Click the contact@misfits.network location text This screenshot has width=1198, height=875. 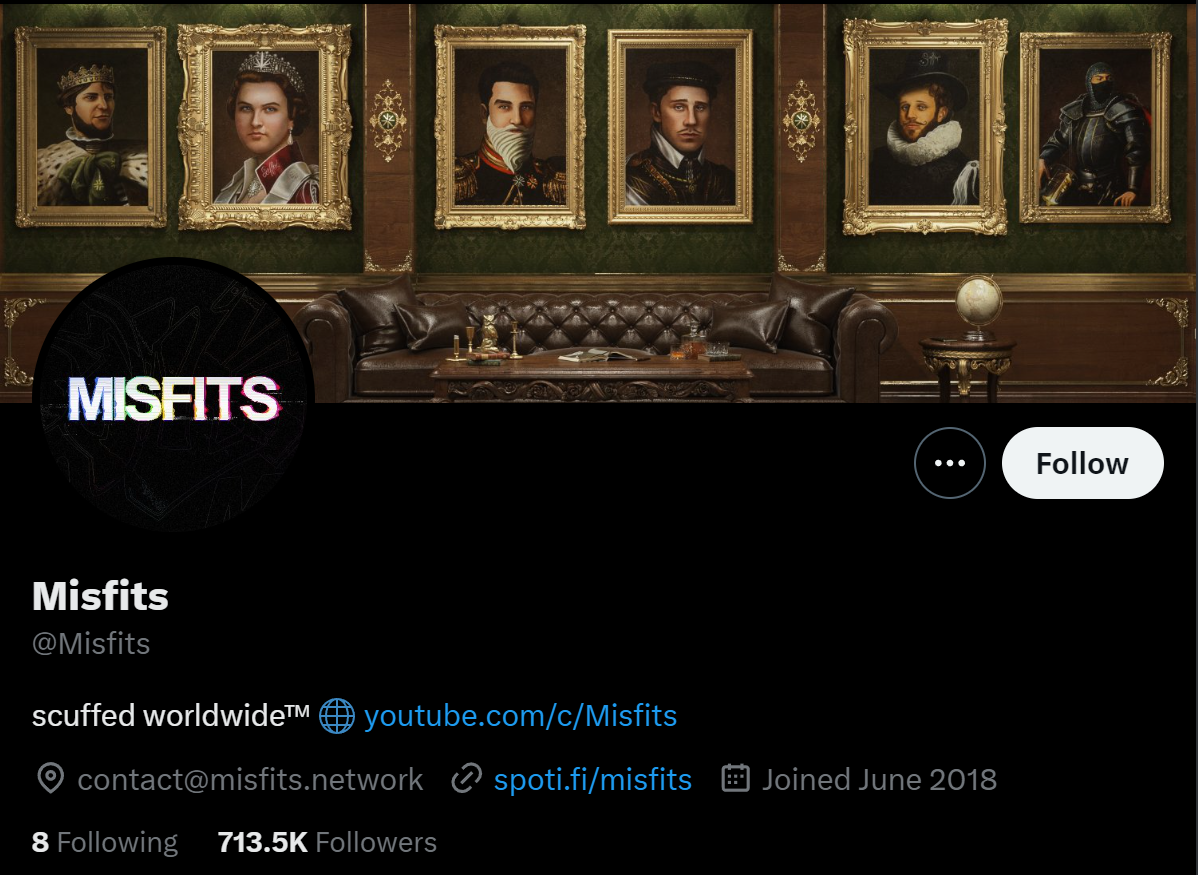point(250,779)
